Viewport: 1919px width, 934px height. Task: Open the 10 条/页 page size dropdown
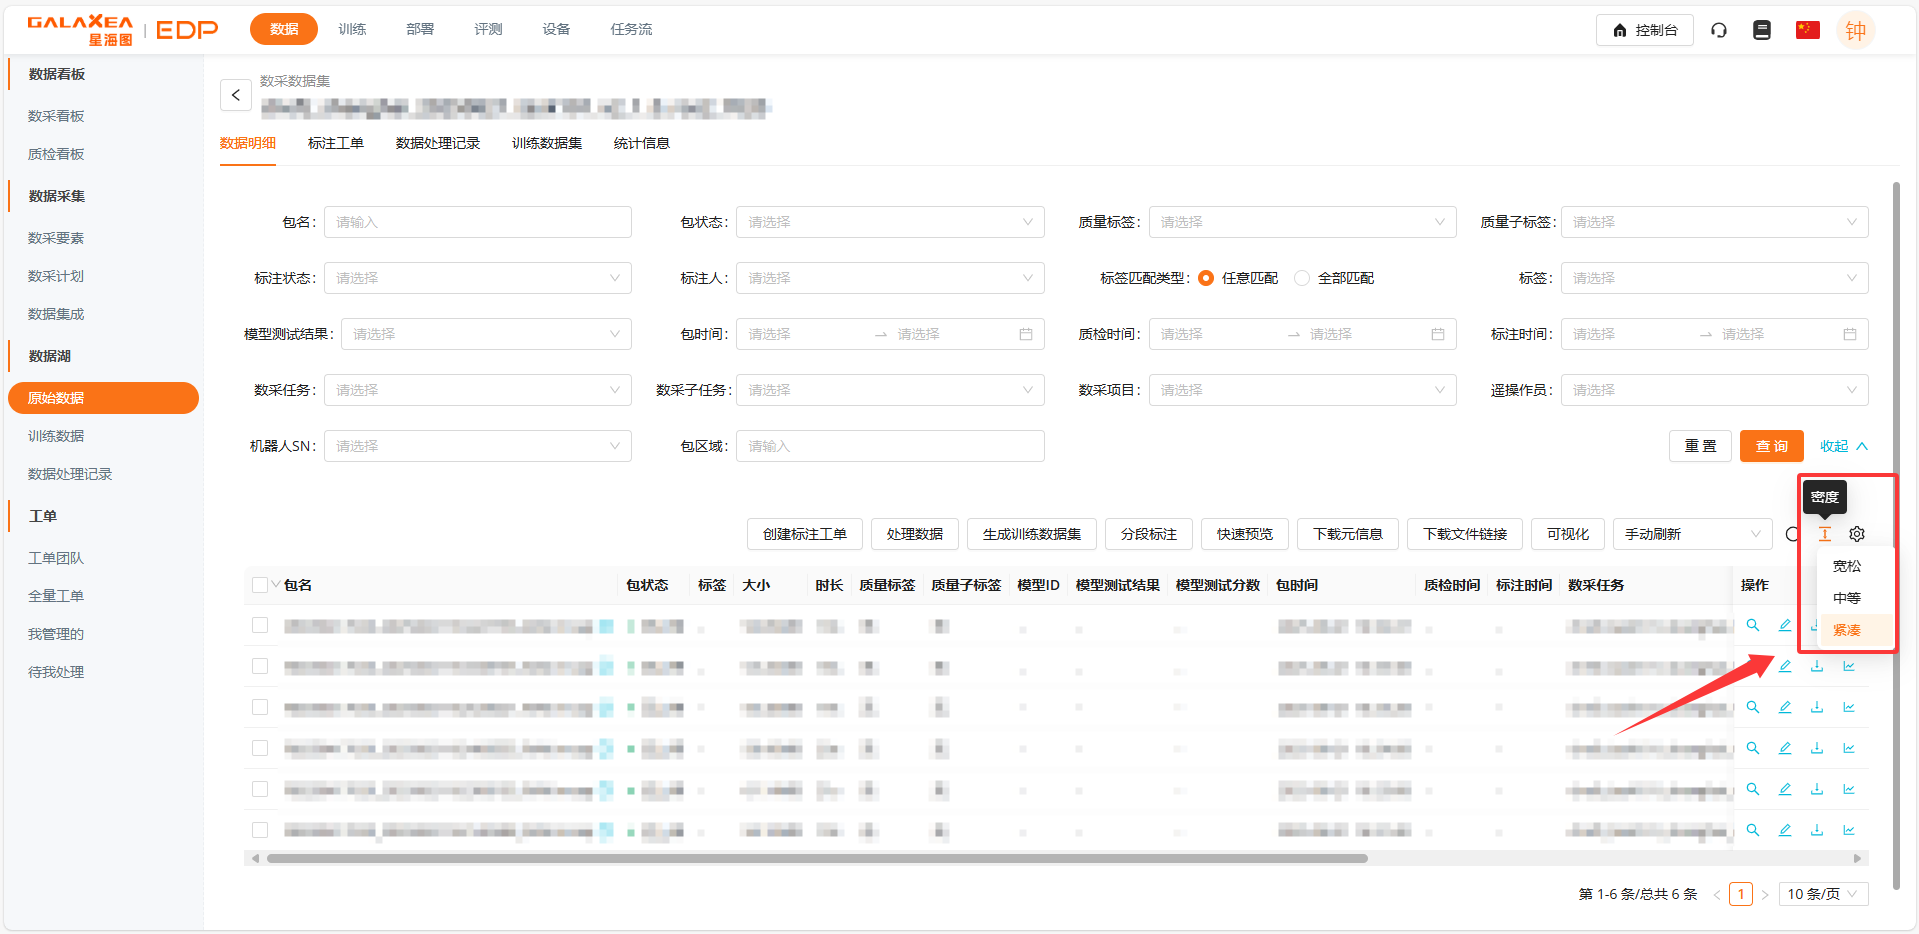pos(1822,894)
